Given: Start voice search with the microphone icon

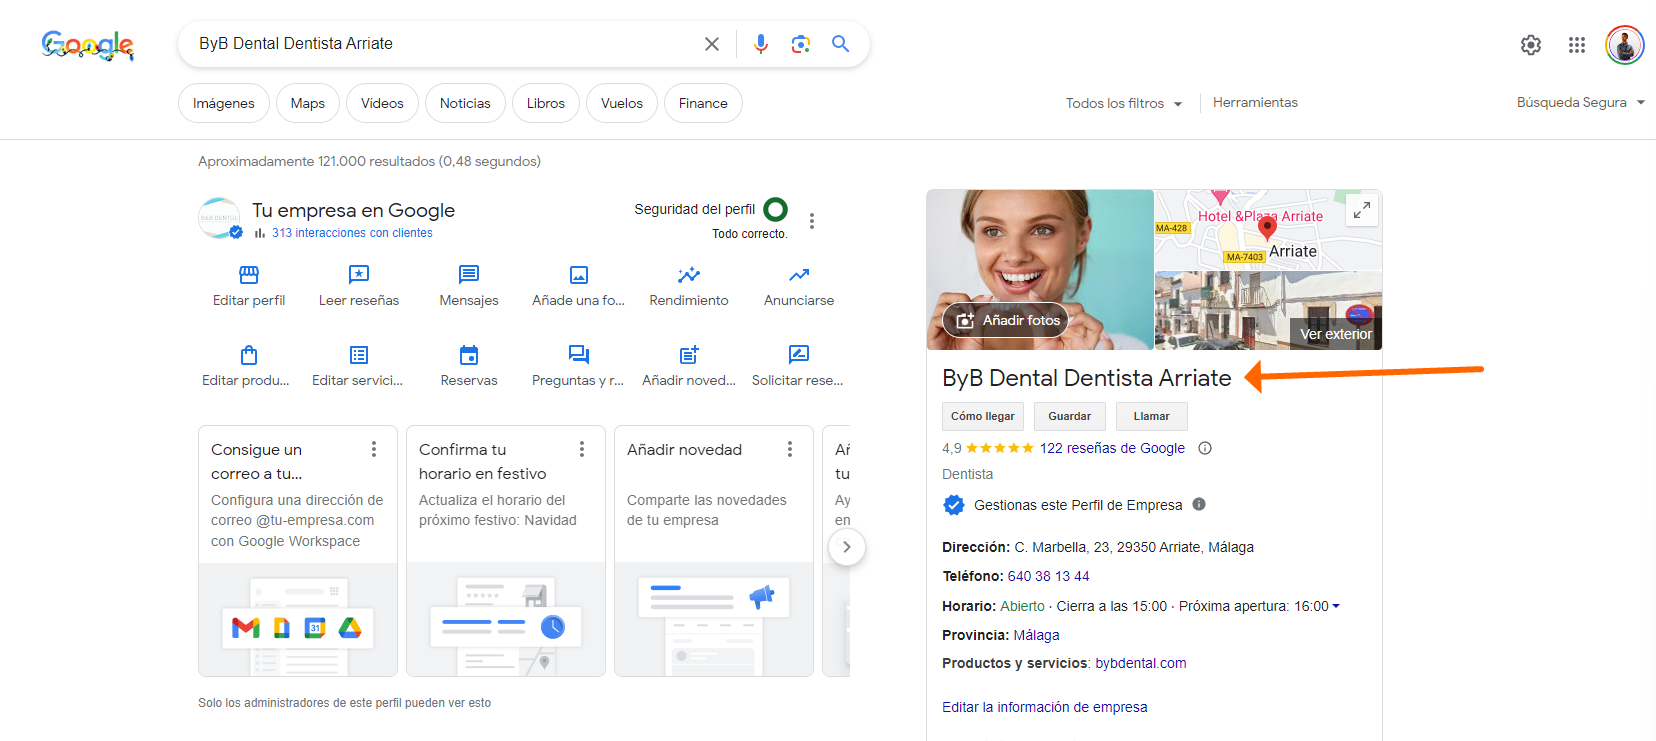Looking at the screenshot, I should (761, 44).
